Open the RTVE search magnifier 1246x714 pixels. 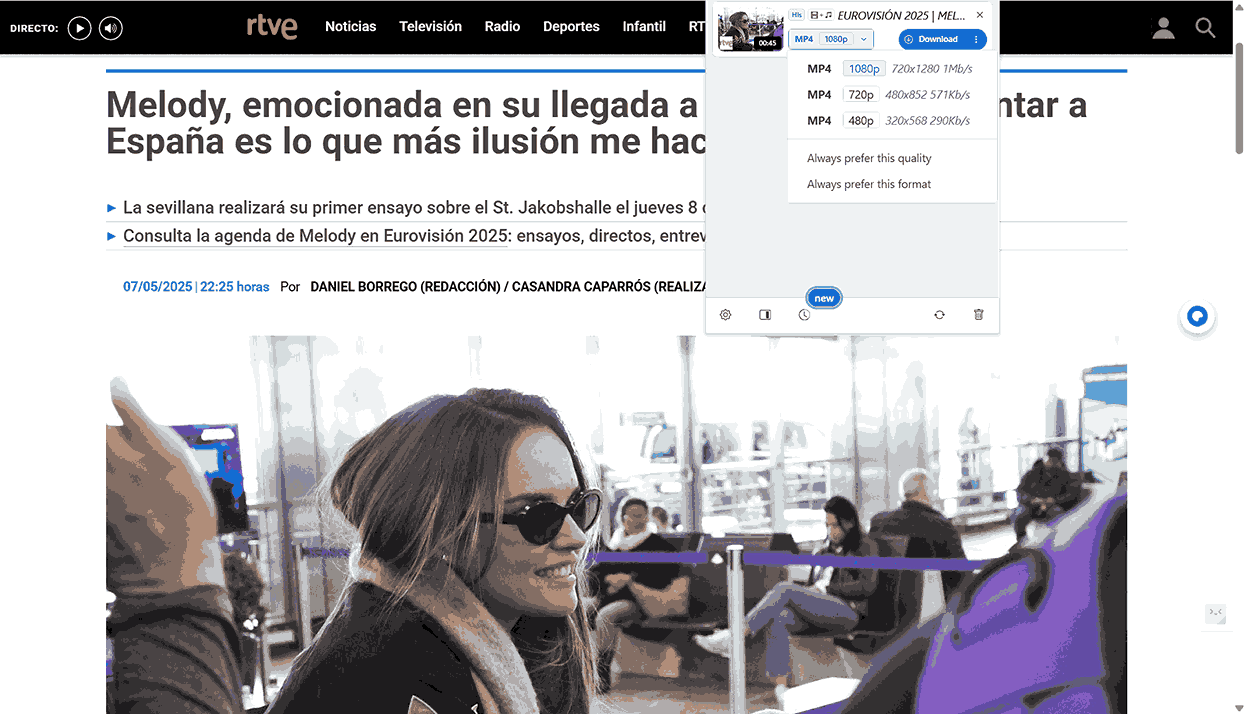pyautogui.click(x=1206, y=28)
